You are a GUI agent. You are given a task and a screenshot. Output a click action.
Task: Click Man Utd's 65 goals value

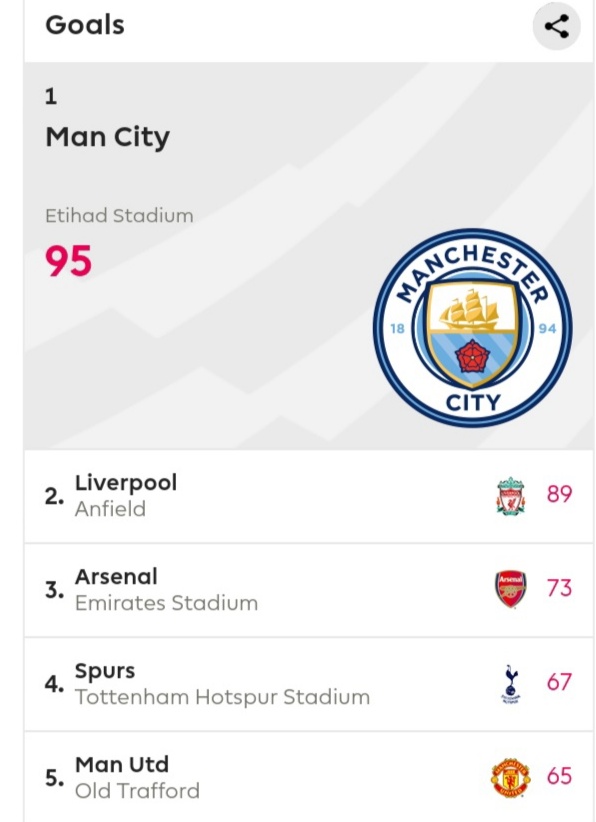(x=559, y=776)
